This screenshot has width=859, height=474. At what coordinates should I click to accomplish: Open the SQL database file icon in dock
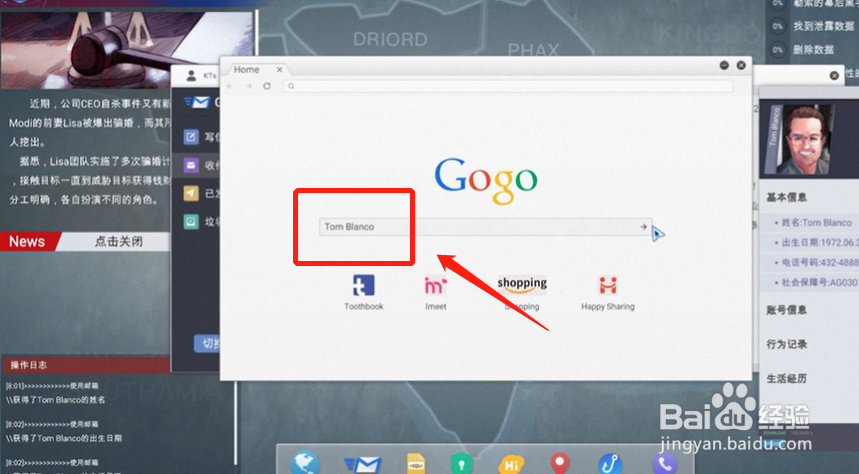click(x=416, y=464)
